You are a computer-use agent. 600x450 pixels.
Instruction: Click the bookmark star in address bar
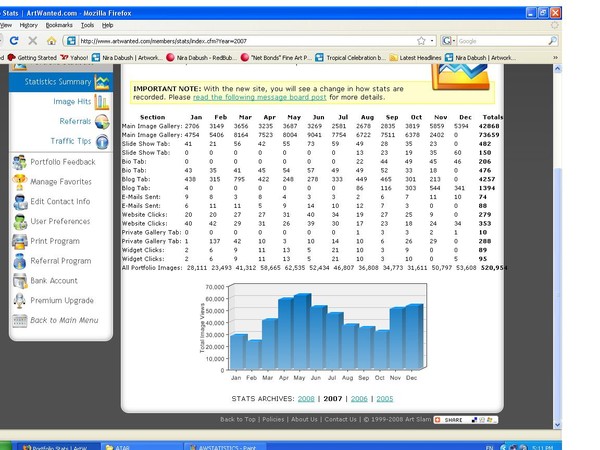click(x=421, y=41)
